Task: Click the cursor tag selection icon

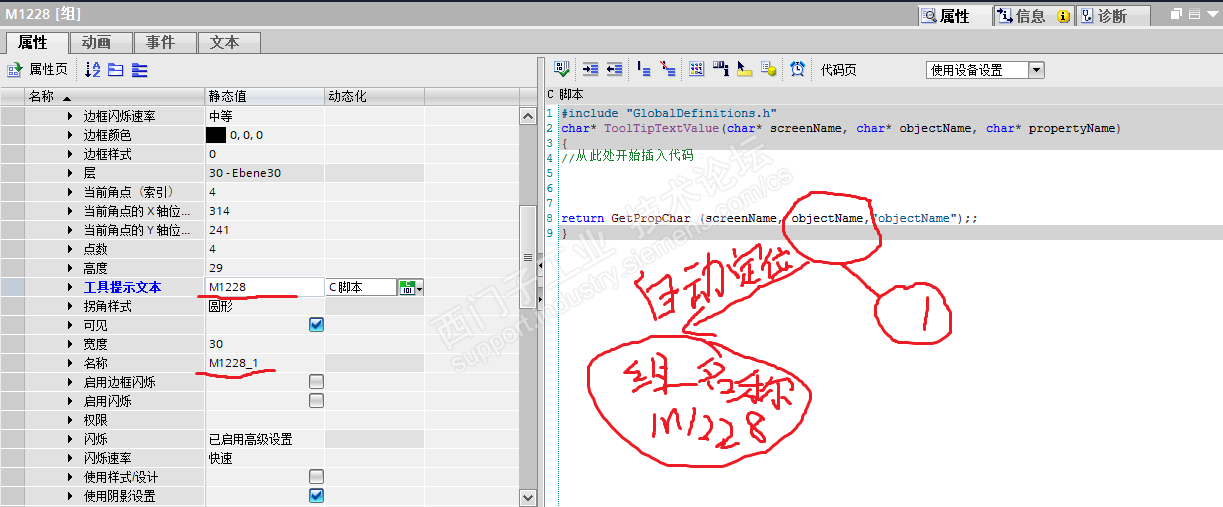Action: point(744,69)
